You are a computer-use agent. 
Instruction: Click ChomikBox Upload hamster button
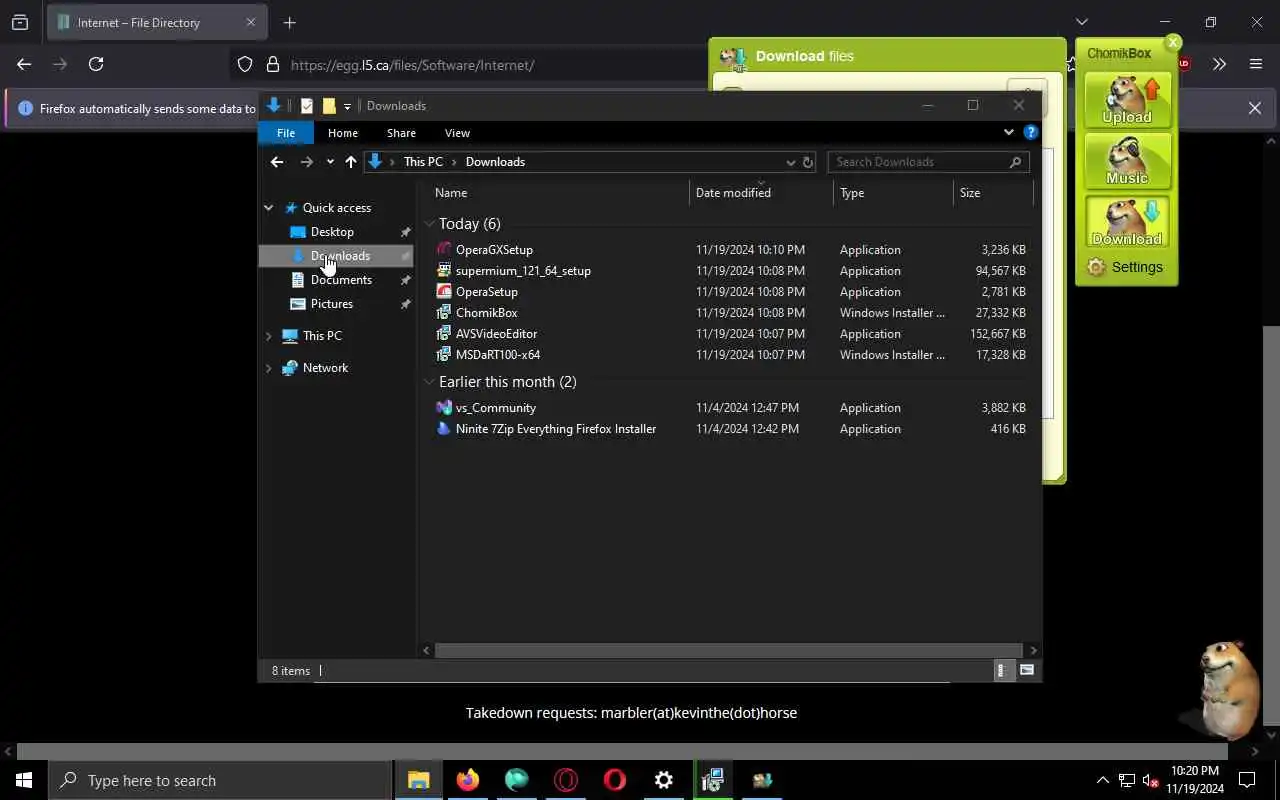point(1127,98)
